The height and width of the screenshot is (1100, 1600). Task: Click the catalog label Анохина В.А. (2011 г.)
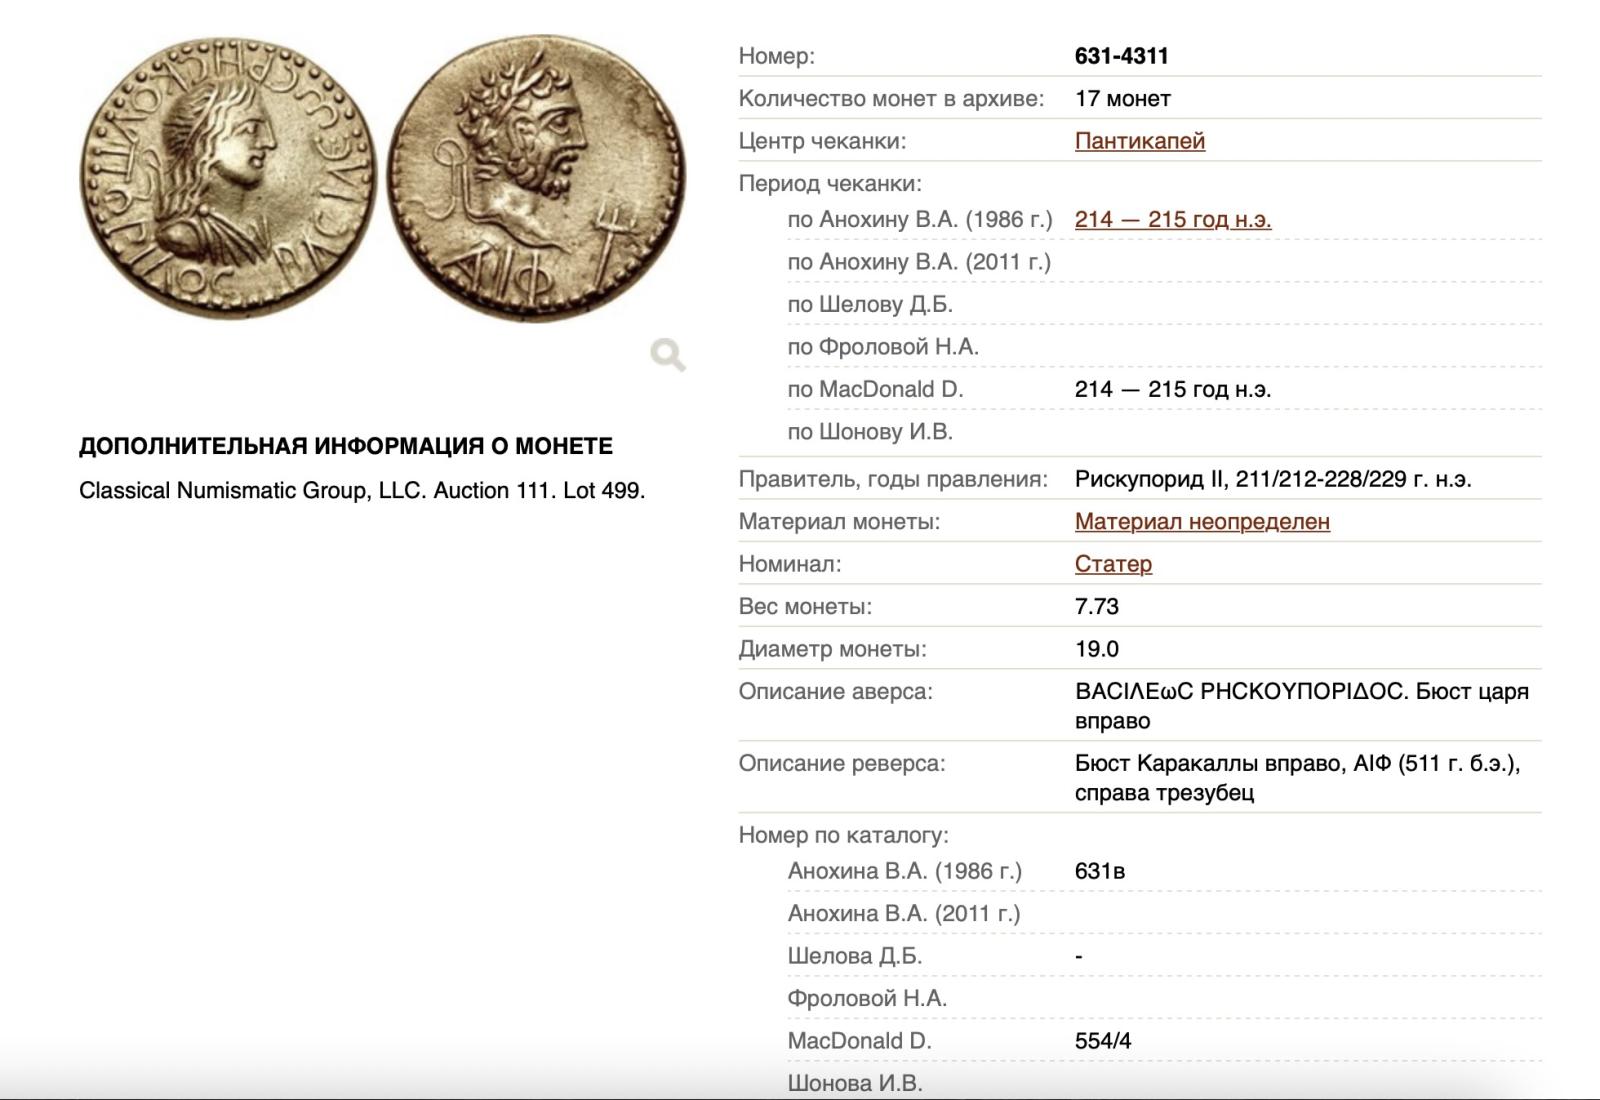pos(904,914)
